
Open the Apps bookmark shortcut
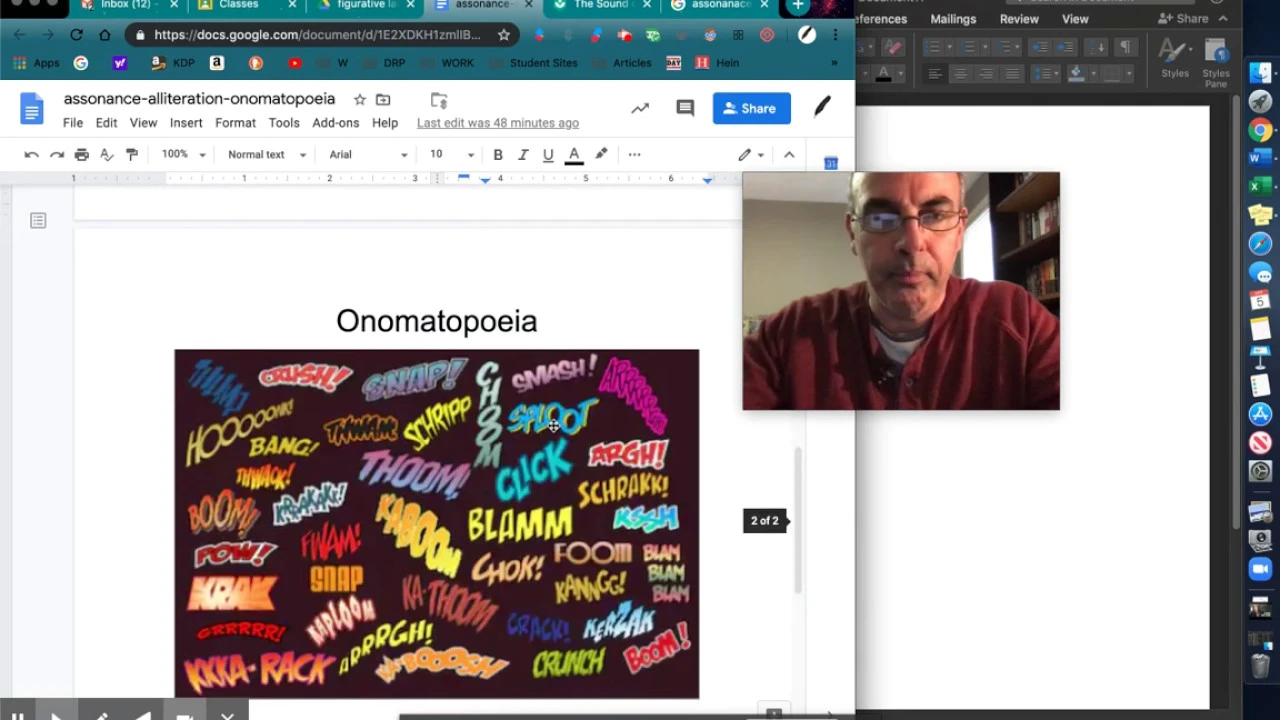pyautogui.click(x=38, y=63)
